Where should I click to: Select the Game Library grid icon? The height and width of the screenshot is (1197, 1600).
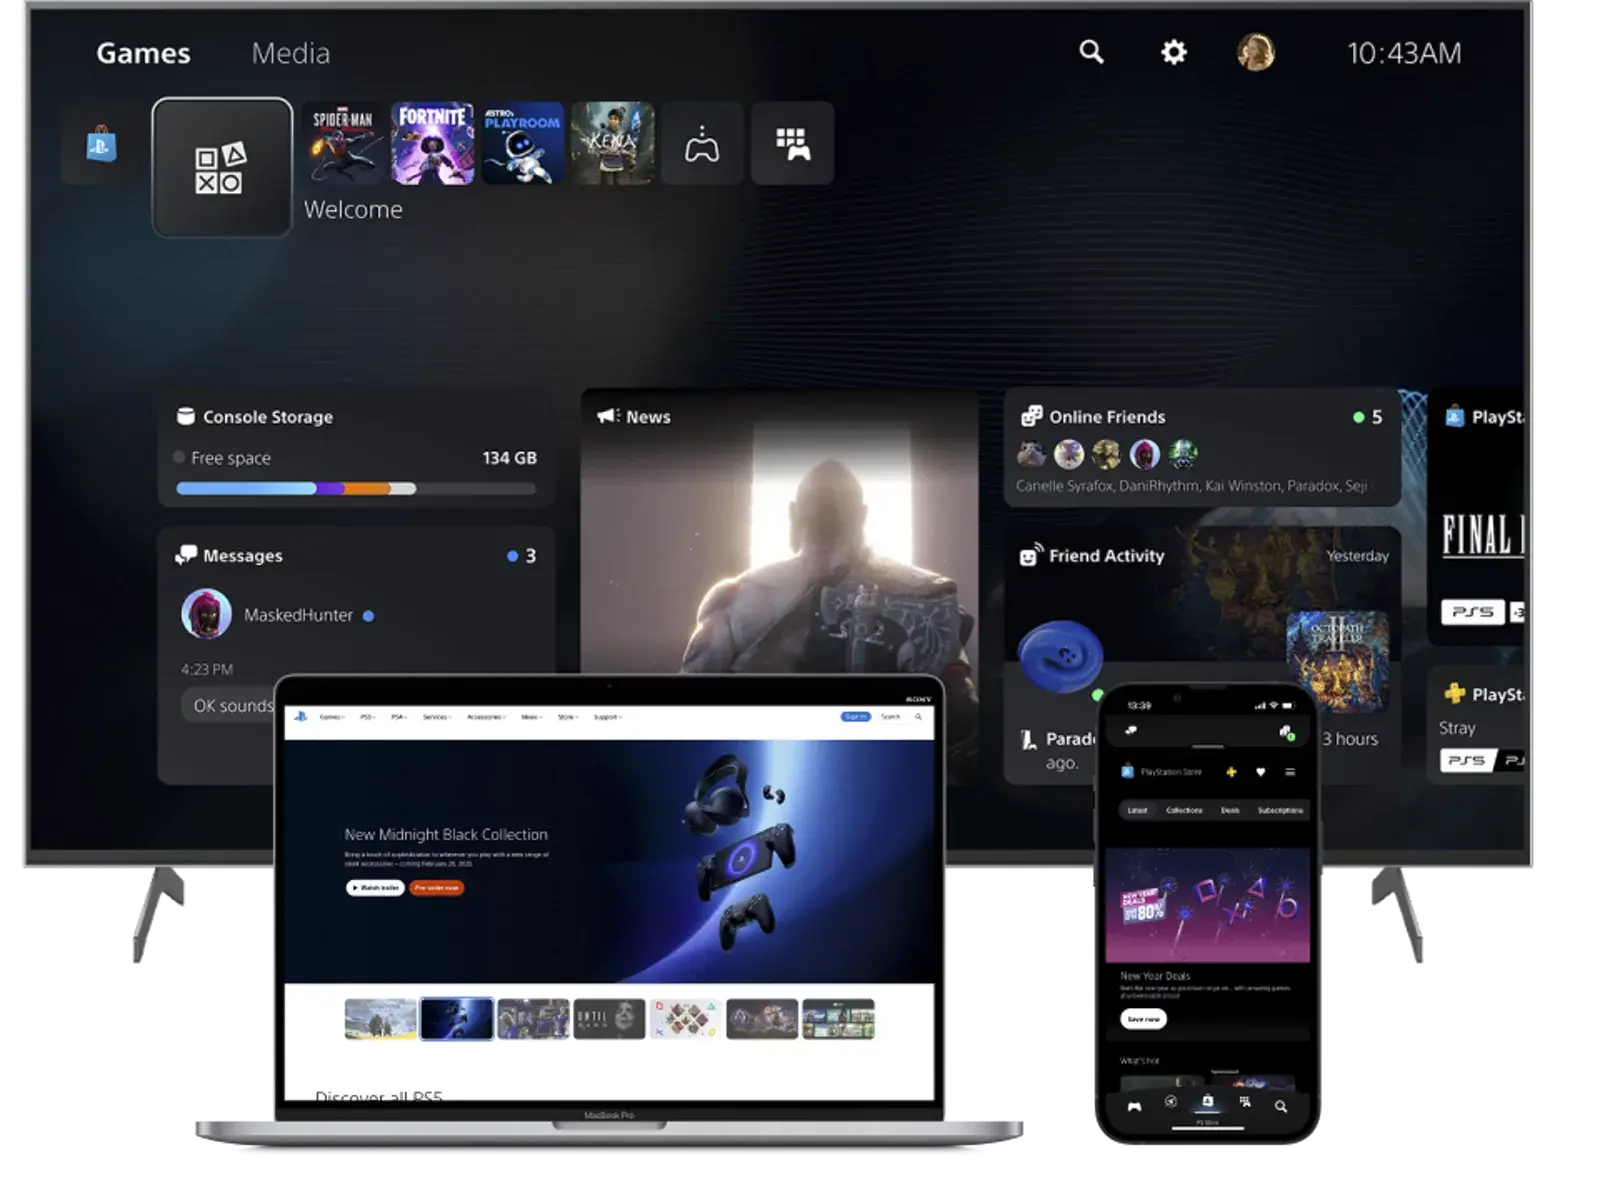792,144
